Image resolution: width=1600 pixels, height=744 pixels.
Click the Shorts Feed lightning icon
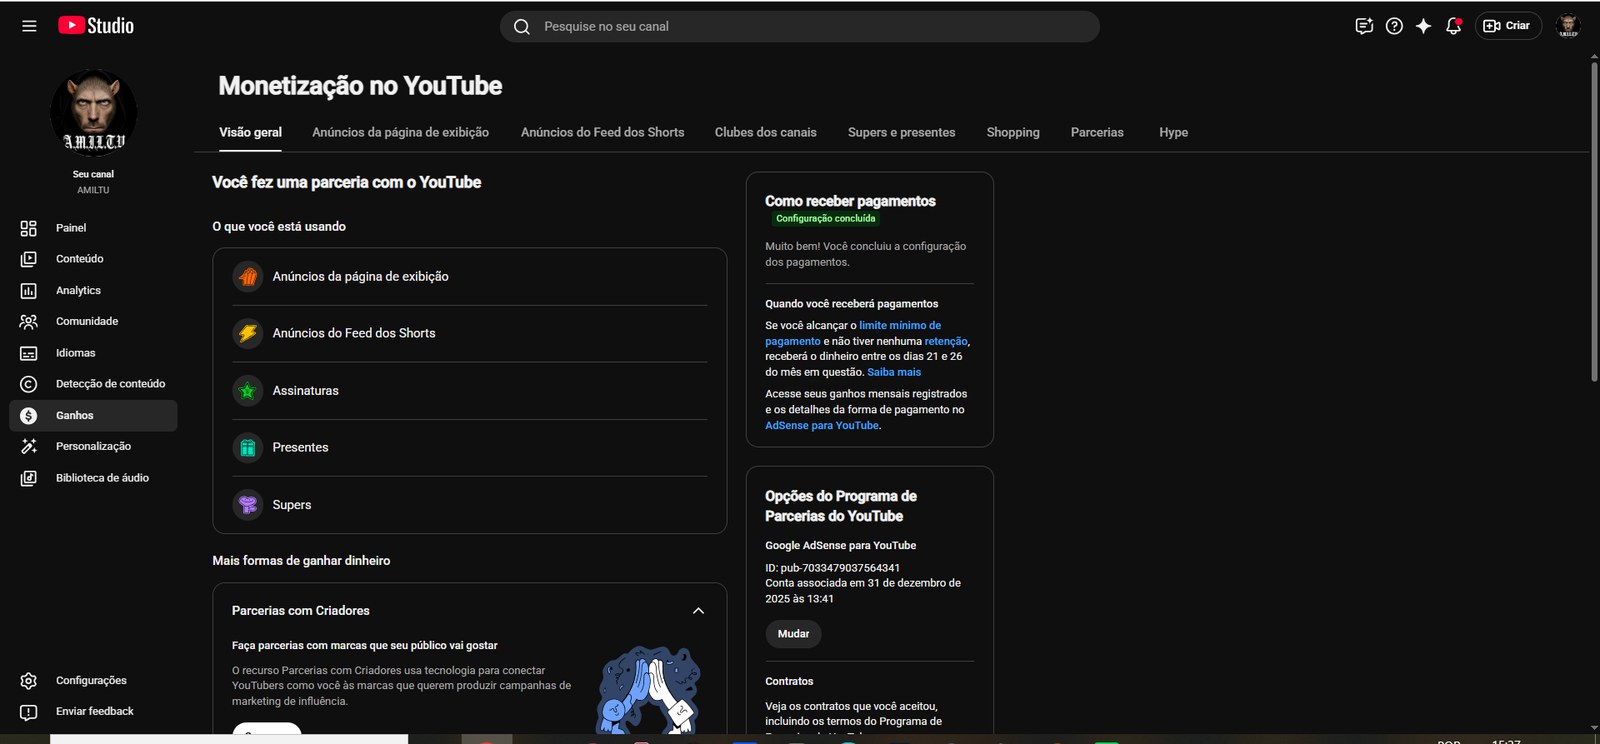pos(248,334)
